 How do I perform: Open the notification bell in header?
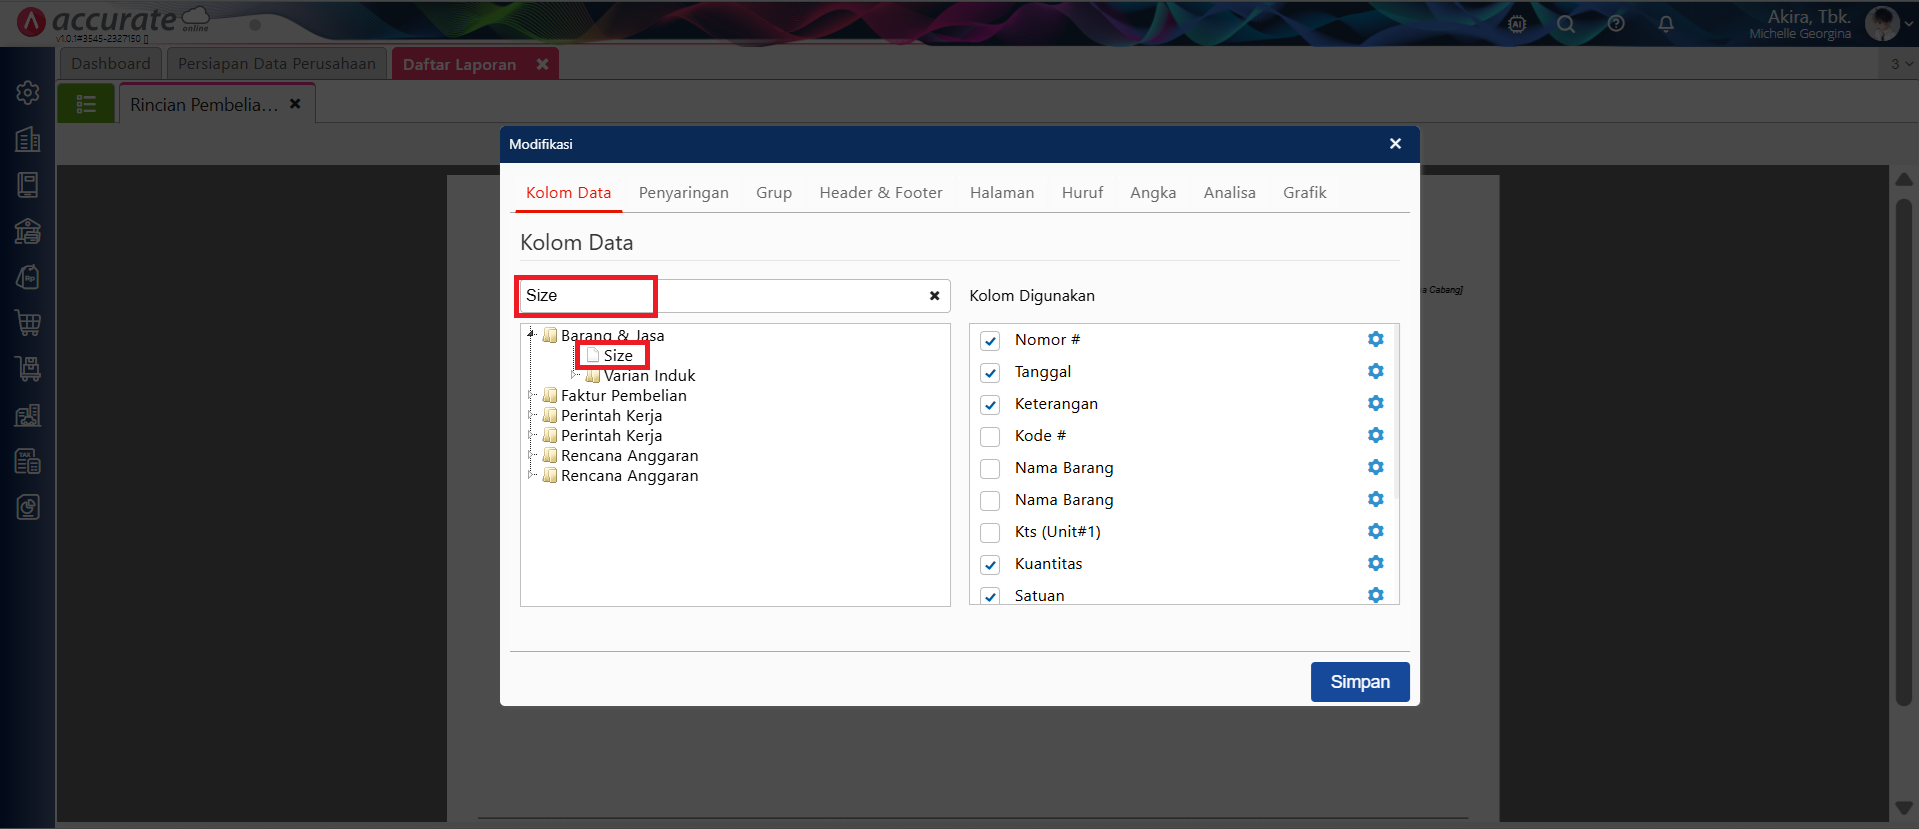(x=1665, y=25)
